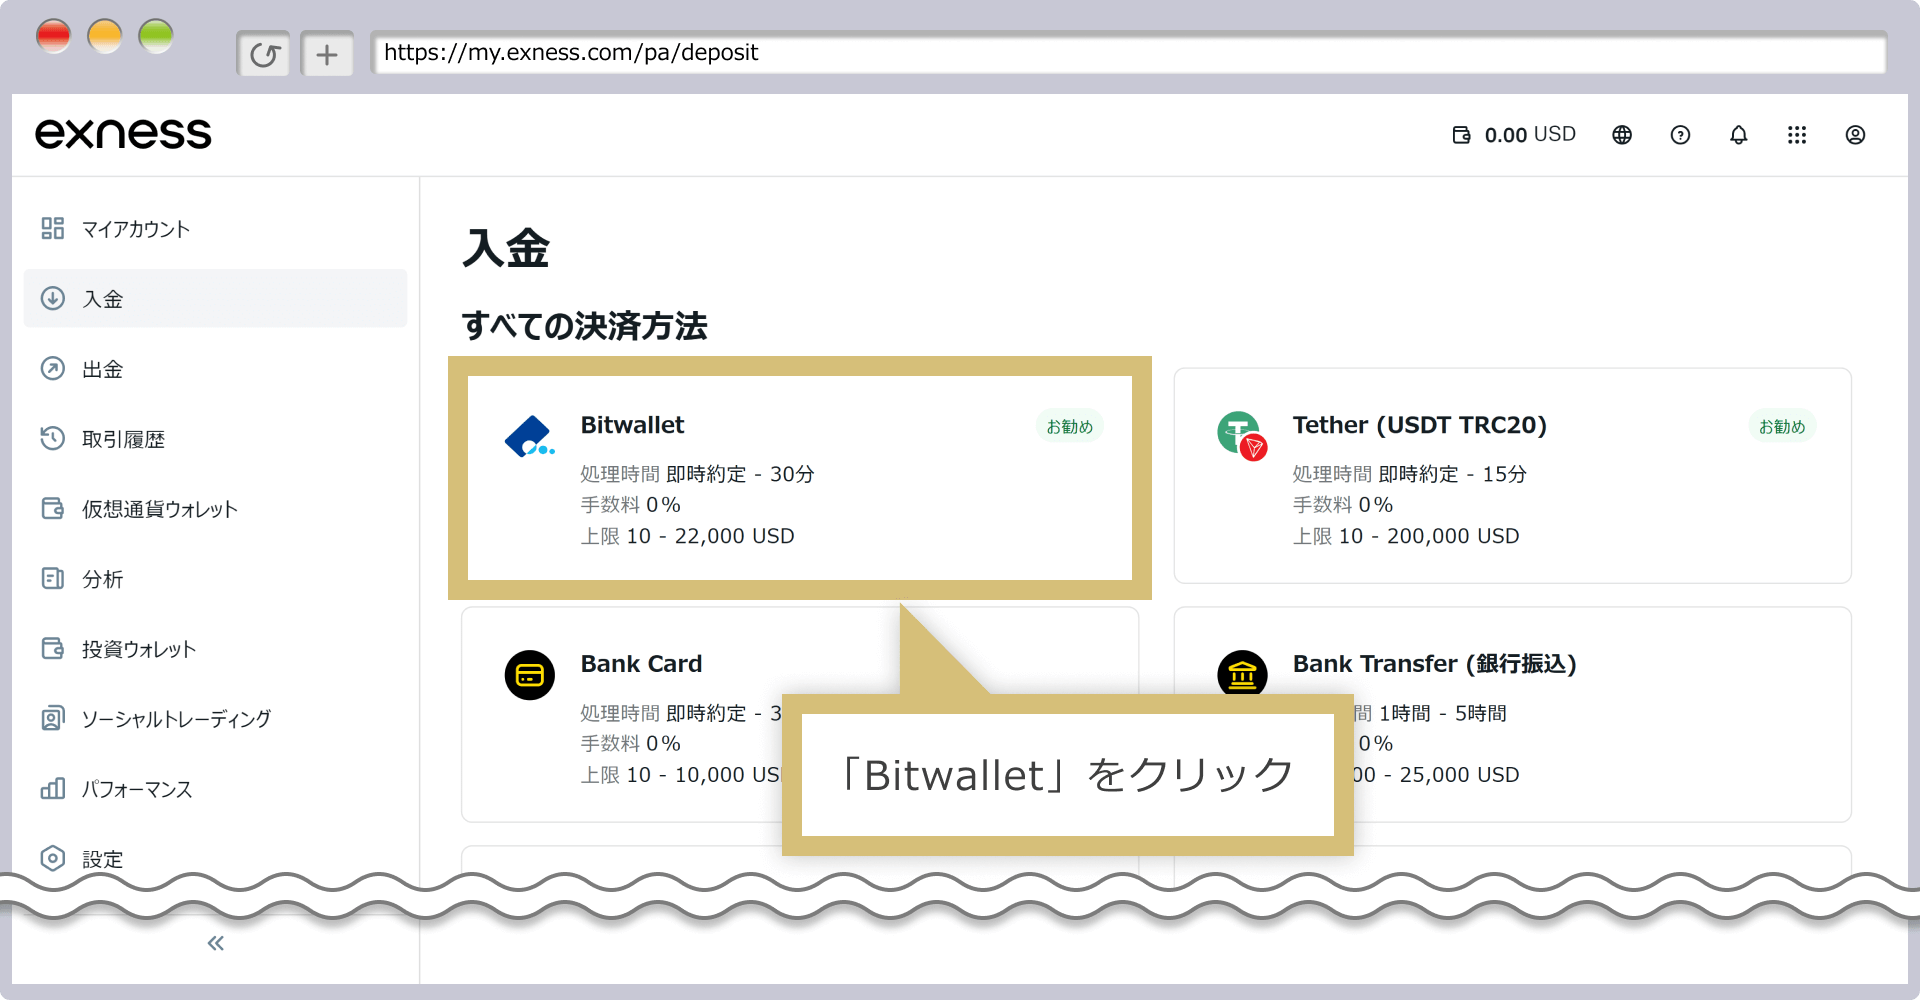
Task: Select the Tether (USDT TRC20) title
Action: point(1419,425)
